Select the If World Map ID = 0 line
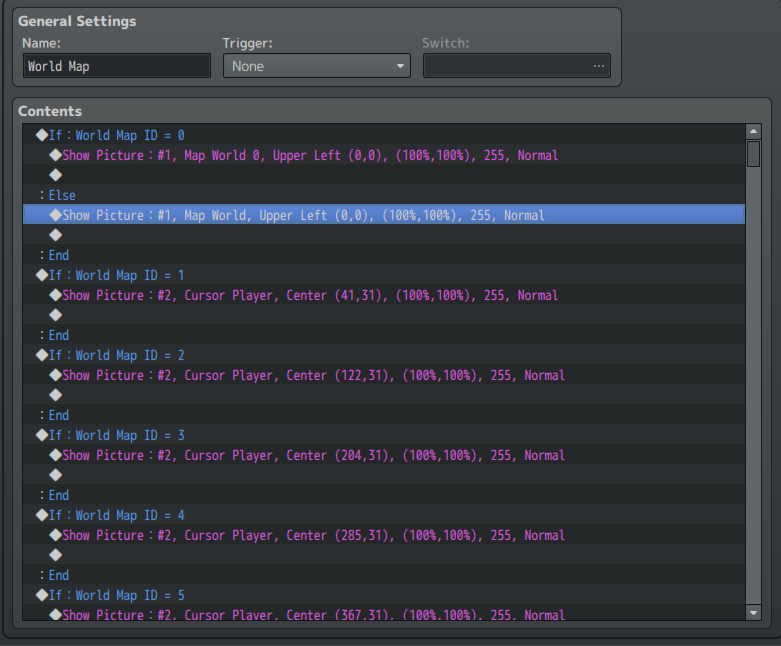 116,135
